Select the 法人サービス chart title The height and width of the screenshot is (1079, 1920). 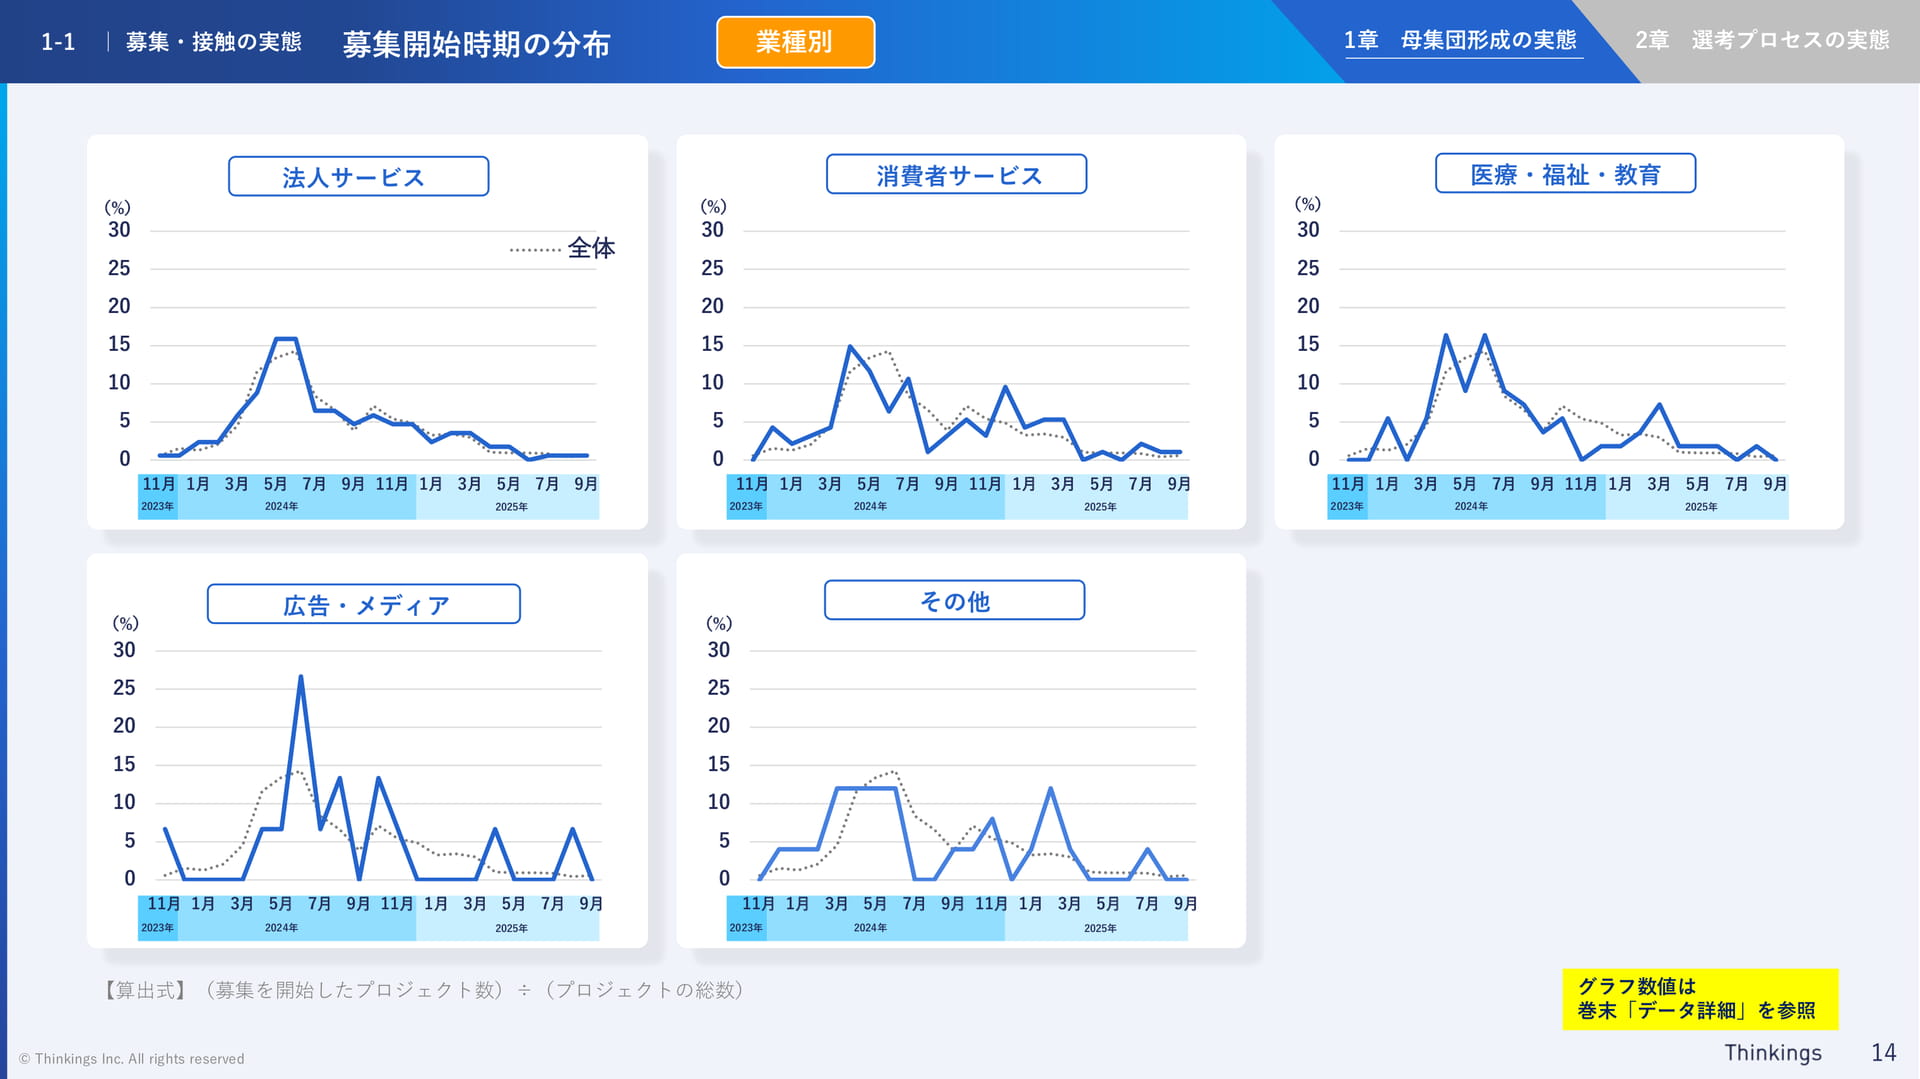click(358, 177)
